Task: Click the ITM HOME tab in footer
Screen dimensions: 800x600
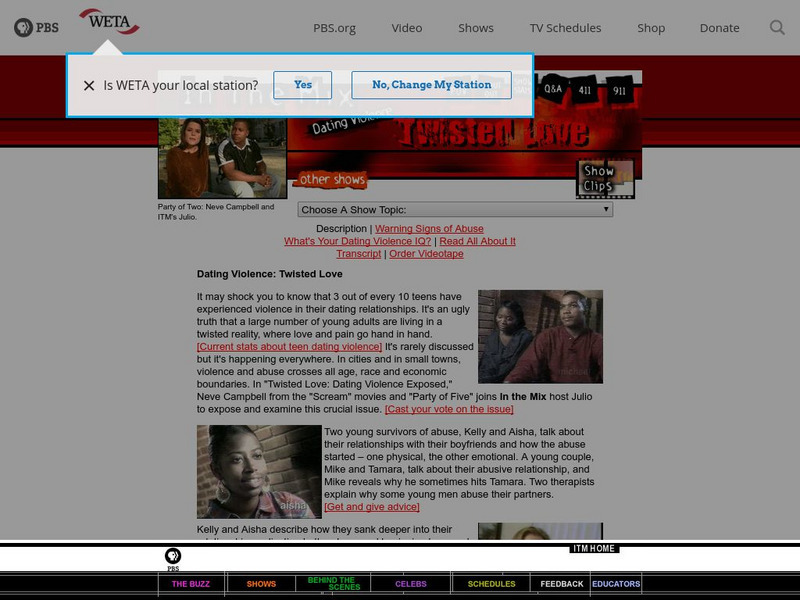Action: (594, 548)
